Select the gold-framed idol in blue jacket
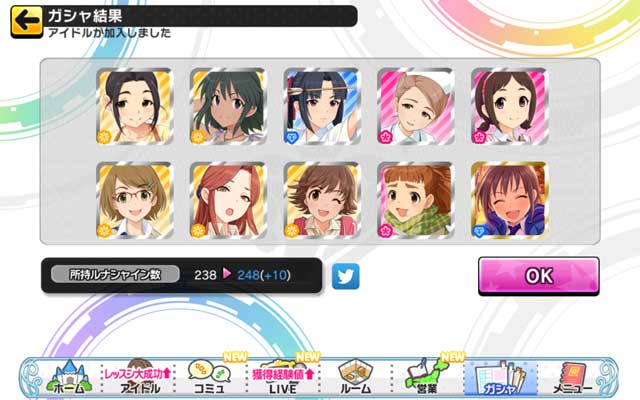Screen dimensions: 640x400 coord(510,200)
